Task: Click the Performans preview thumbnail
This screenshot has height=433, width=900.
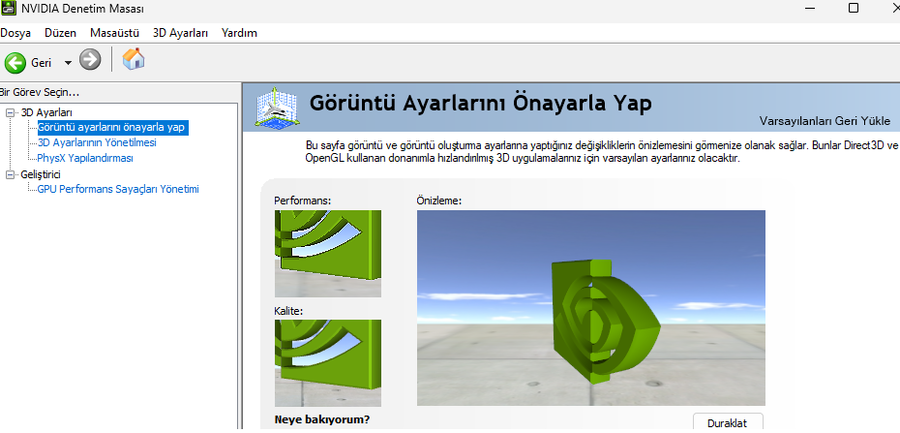Action: coord(328,253)
